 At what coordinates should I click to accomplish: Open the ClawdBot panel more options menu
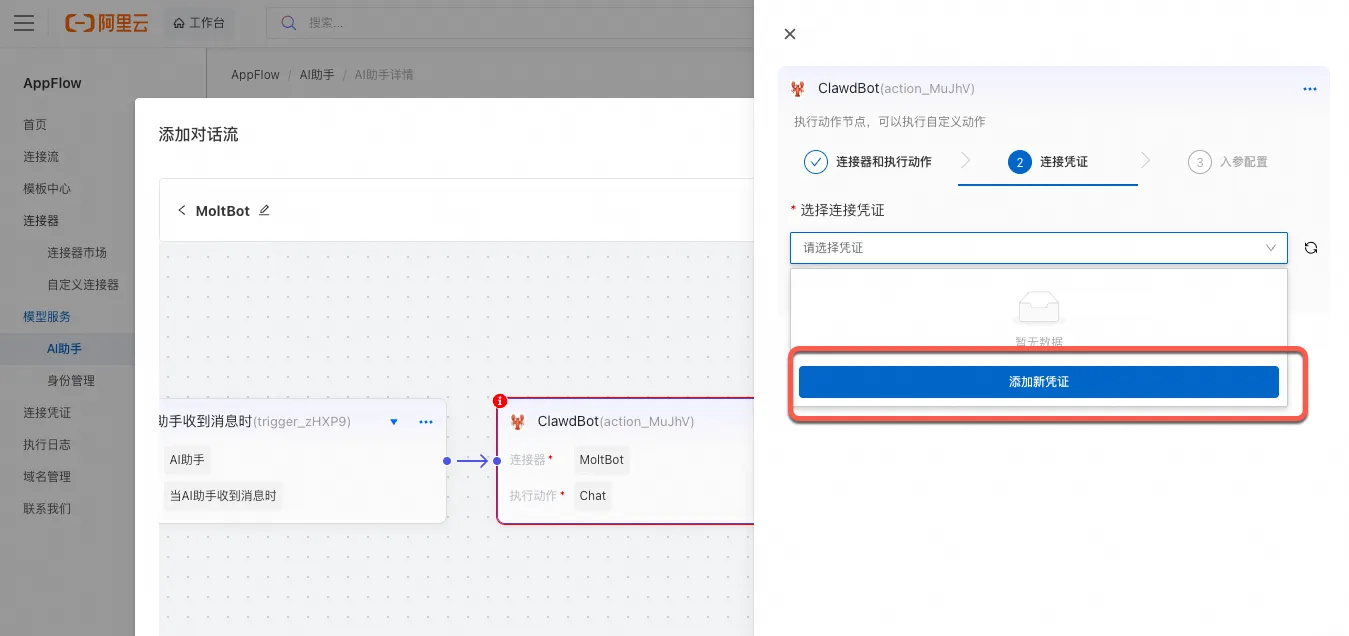coord(1310,89)
